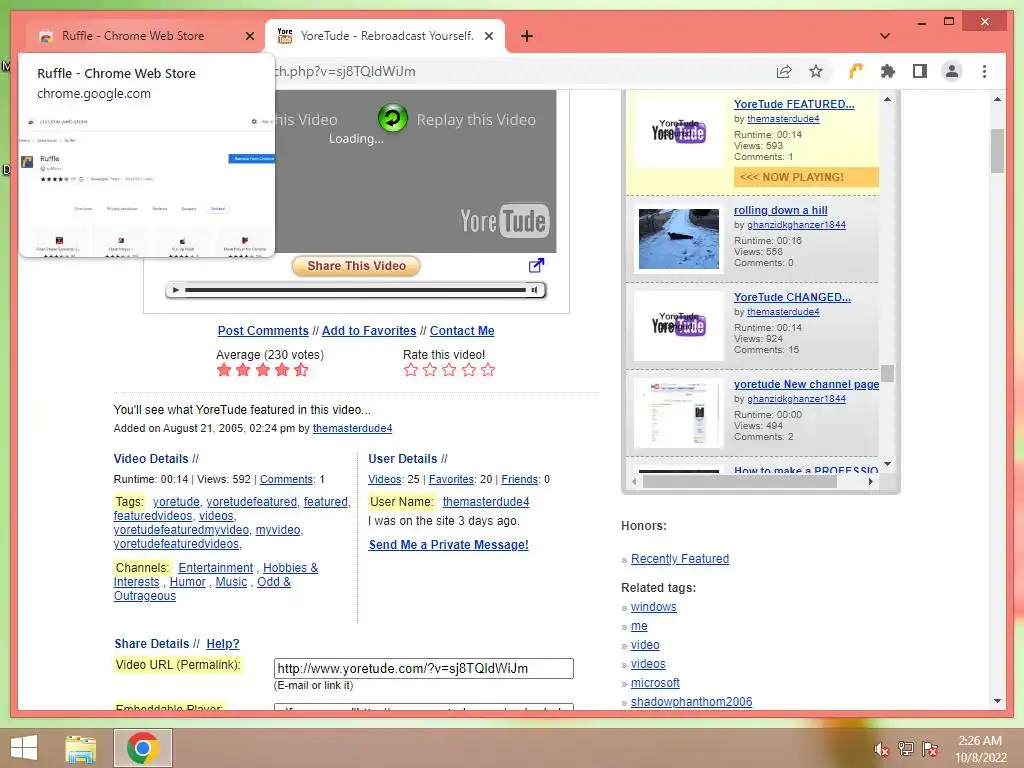Open the shadowphanthom2006 related tag
1024x768 pixels.
pos(692,701)
